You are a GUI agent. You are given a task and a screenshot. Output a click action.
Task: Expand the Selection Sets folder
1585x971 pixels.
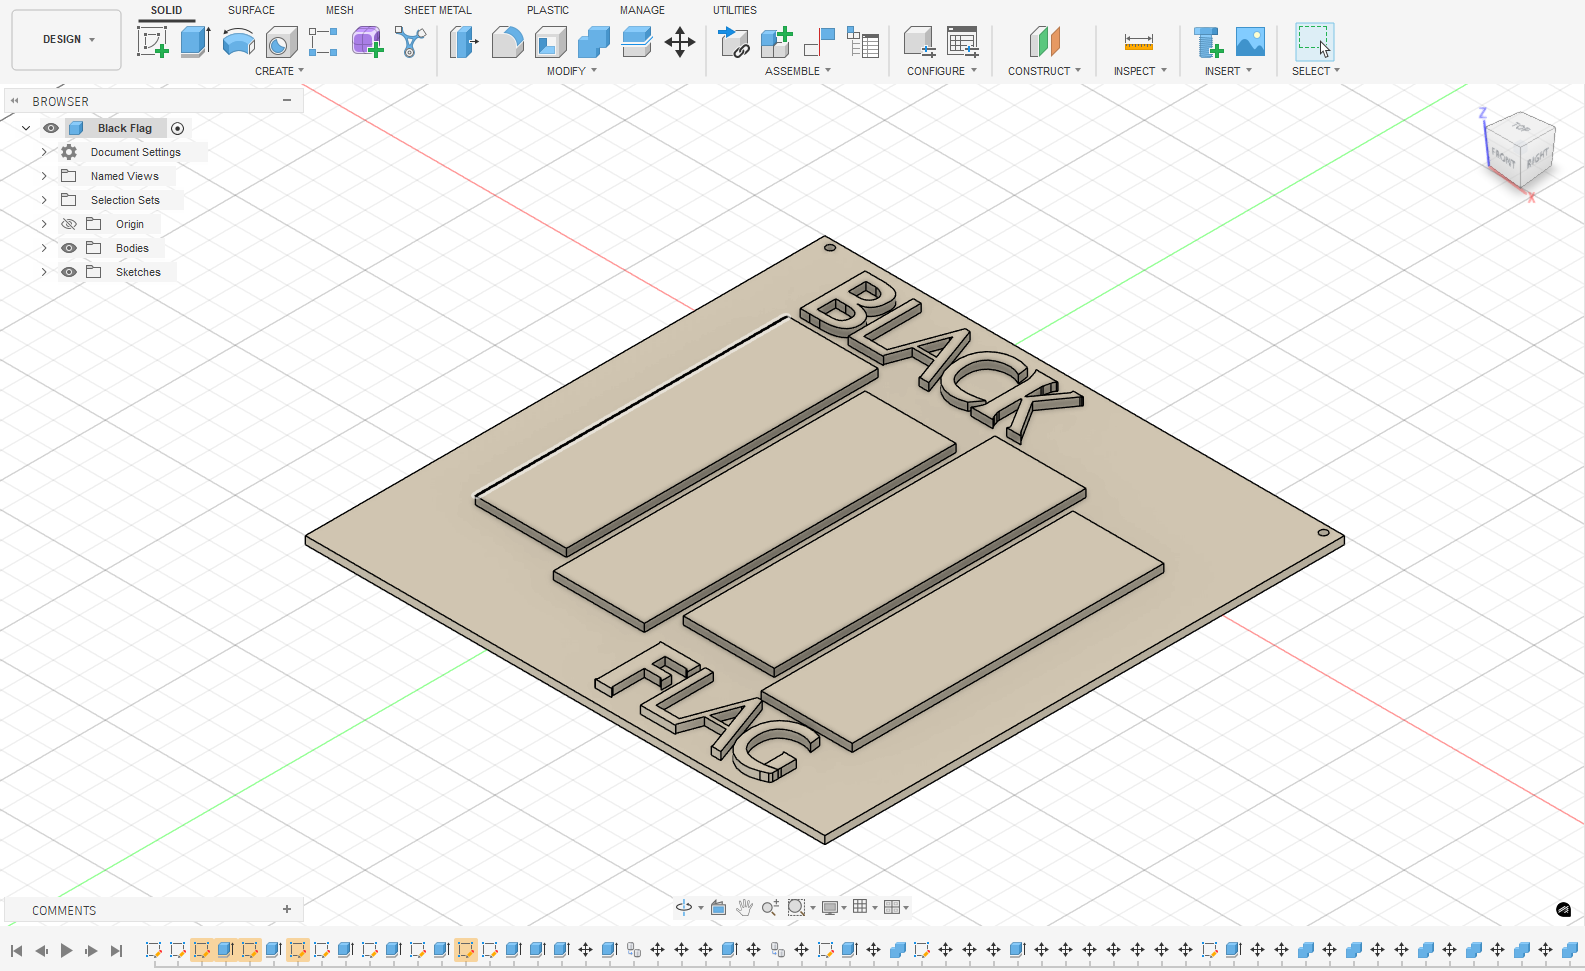point(44,200)
